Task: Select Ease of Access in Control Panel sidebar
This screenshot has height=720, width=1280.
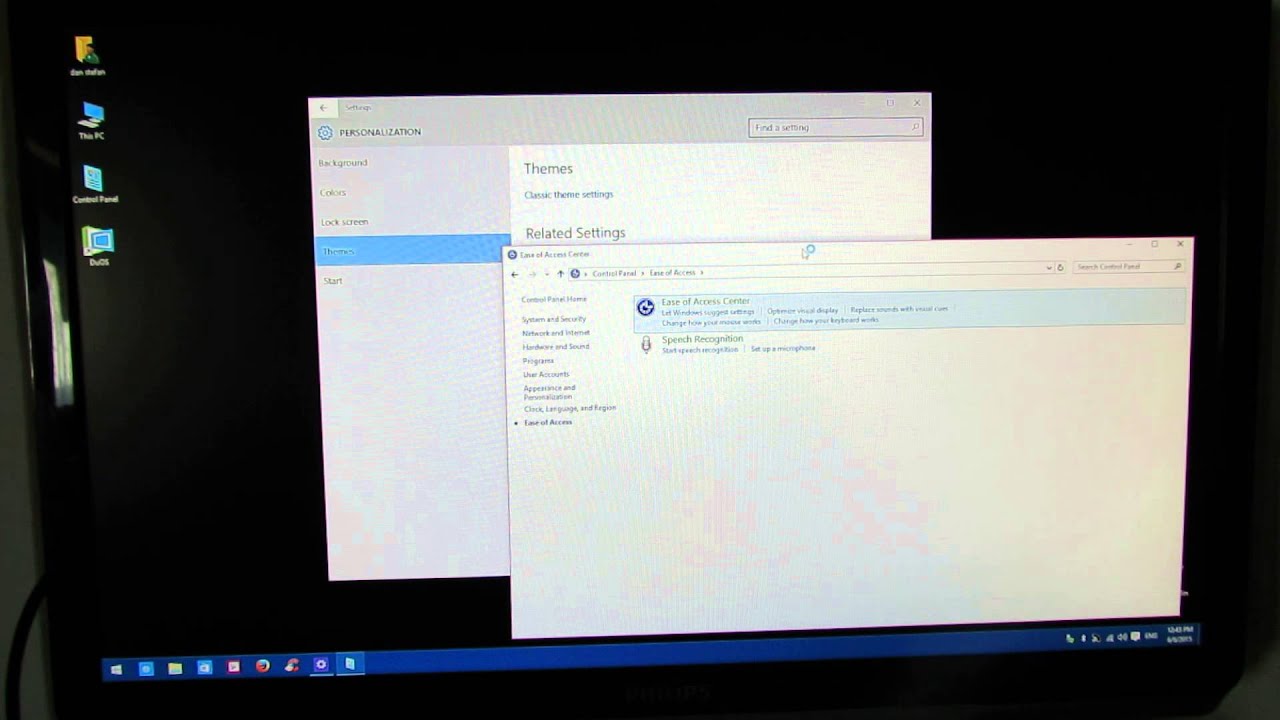Action: (x=548, y=423)
